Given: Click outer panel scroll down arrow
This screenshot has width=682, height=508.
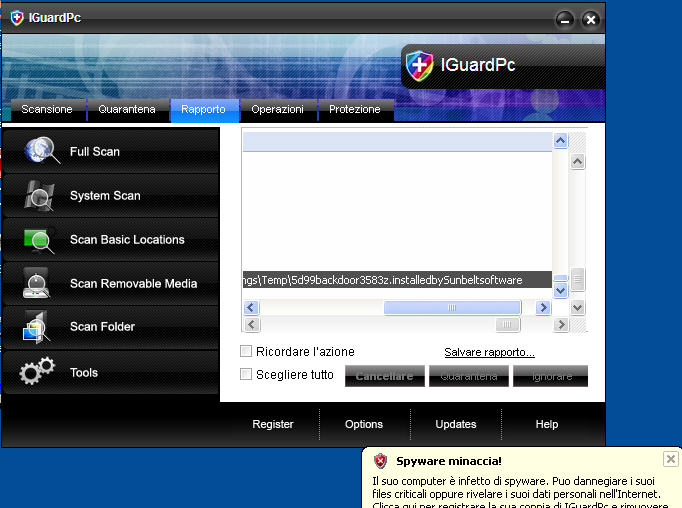Looking at the screenshot, I should pyautogui.click(x=577, y=308).
